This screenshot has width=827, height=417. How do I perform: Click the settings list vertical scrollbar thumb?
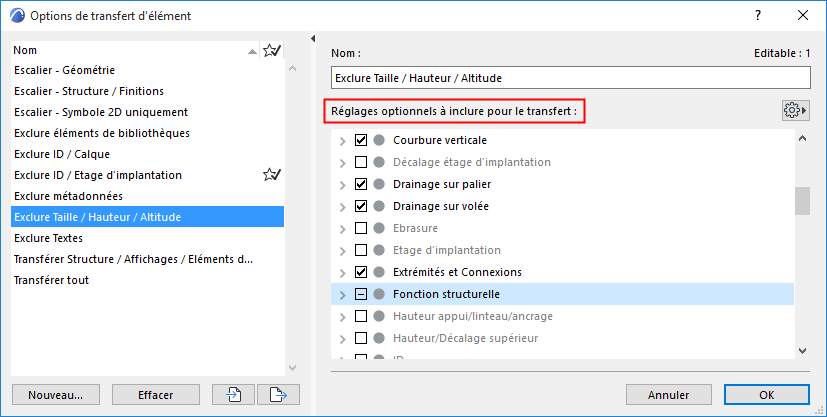tap(801, 200)
